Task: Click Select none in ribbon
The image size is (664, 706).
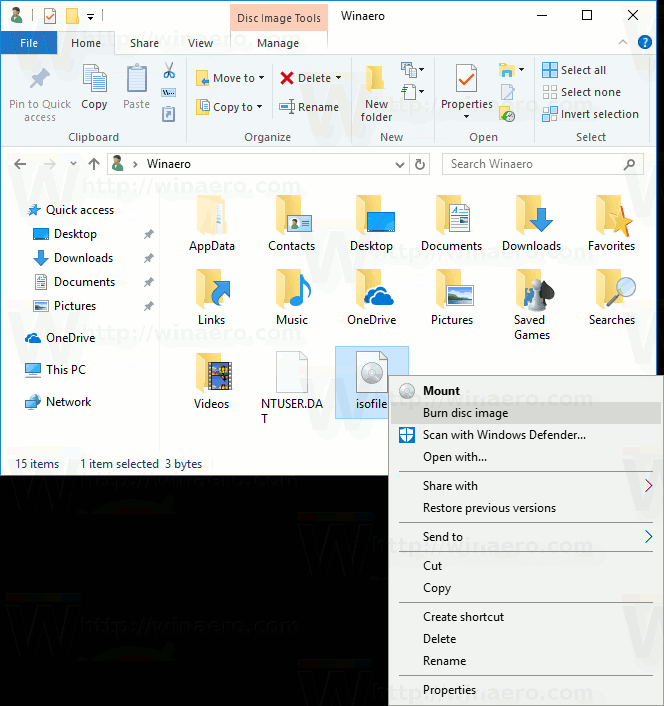Action: (581, 92)
